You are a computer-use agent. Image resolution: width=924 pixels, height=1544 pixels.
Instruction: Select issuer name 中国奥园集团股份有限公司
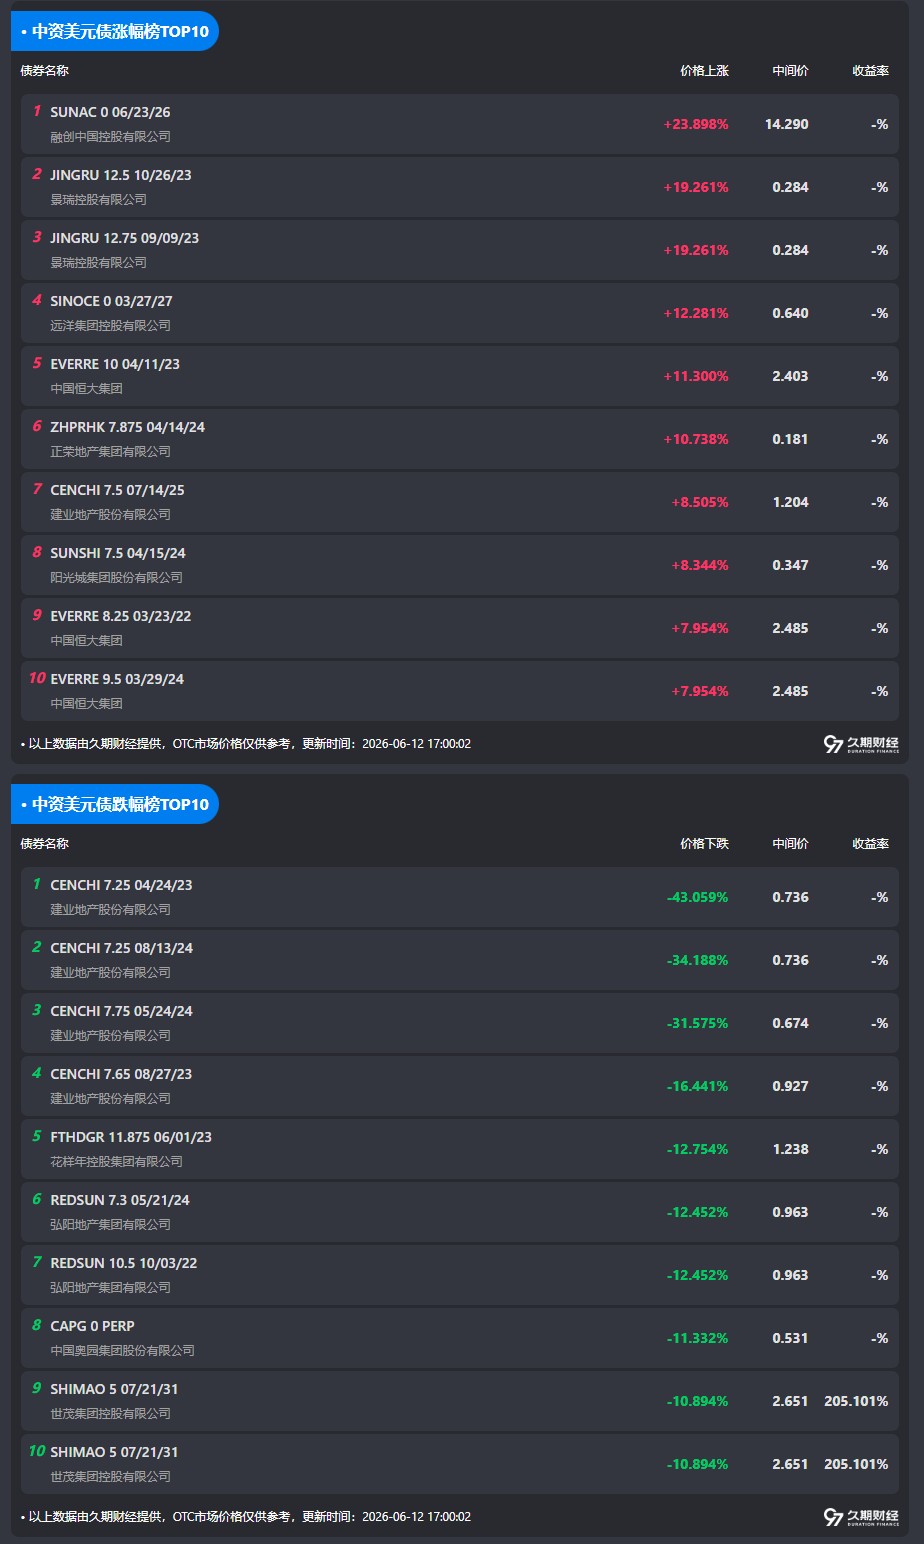click(123, 1350)
